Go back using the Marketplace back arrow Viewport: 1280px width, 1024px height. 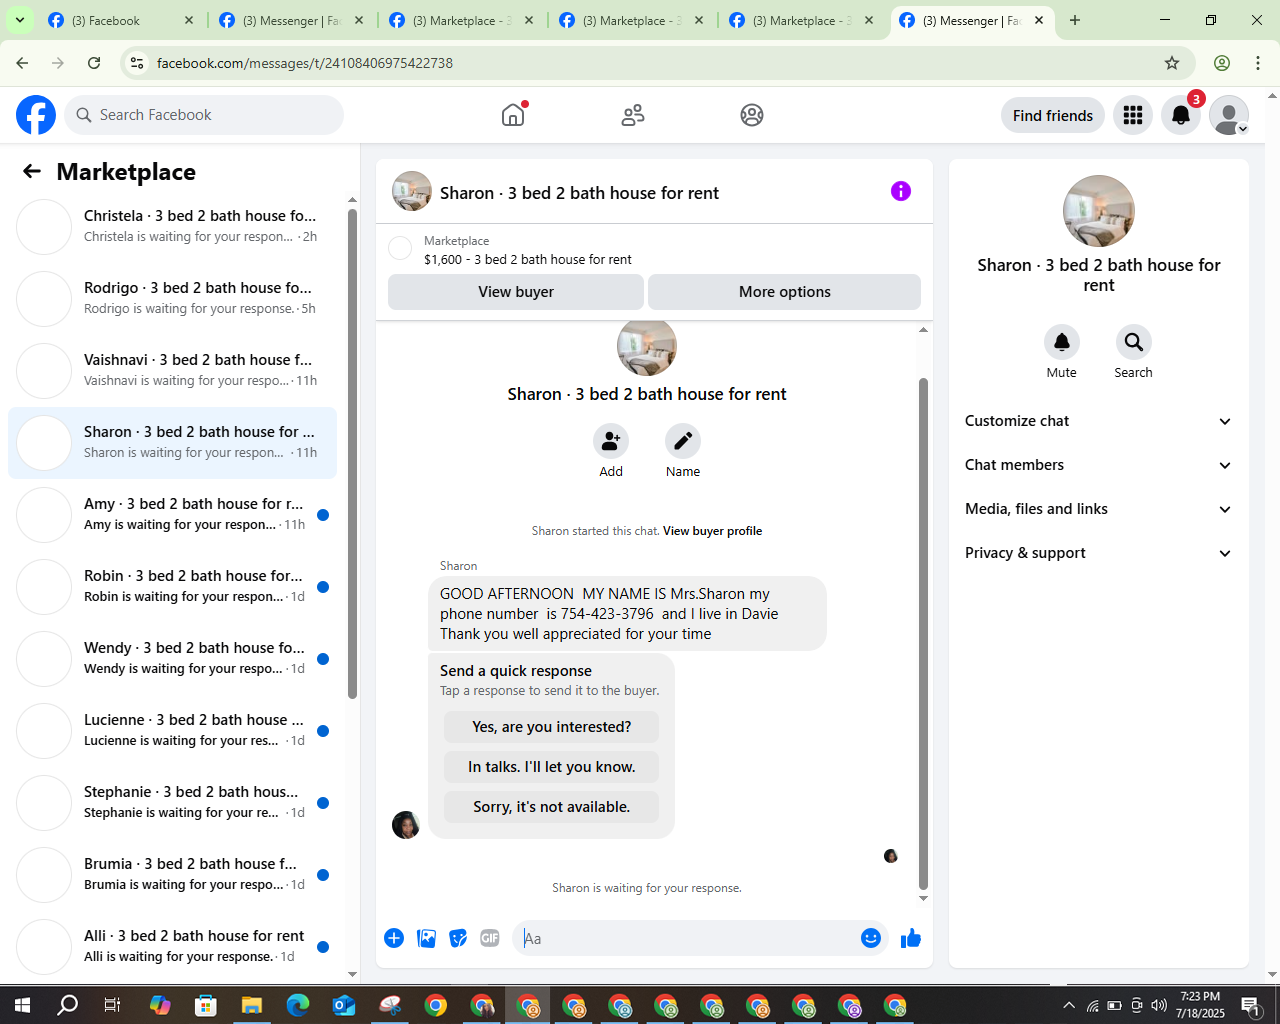click(x=32, y=171)
